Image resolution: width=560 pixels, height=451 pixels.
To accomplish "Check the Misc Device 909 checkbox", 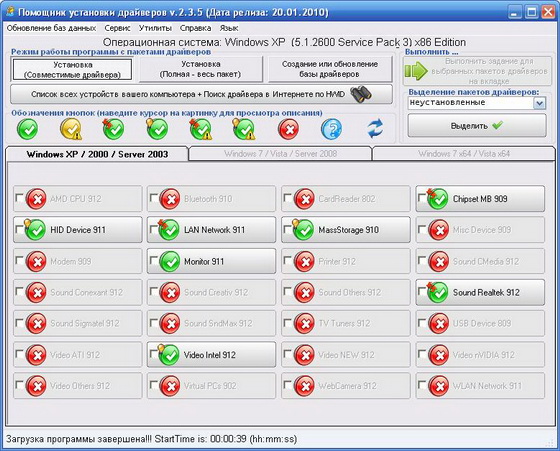I will coord(422,229).
